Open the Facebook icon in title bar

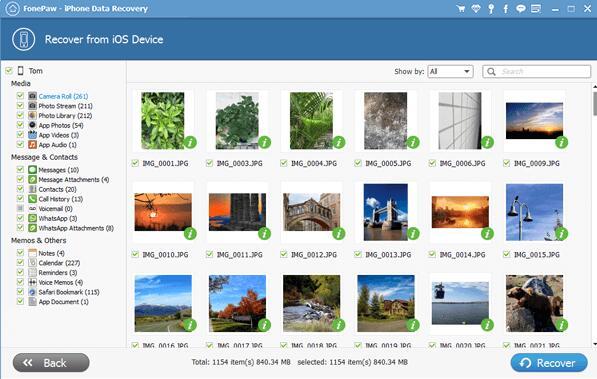[x=506, y=8]
